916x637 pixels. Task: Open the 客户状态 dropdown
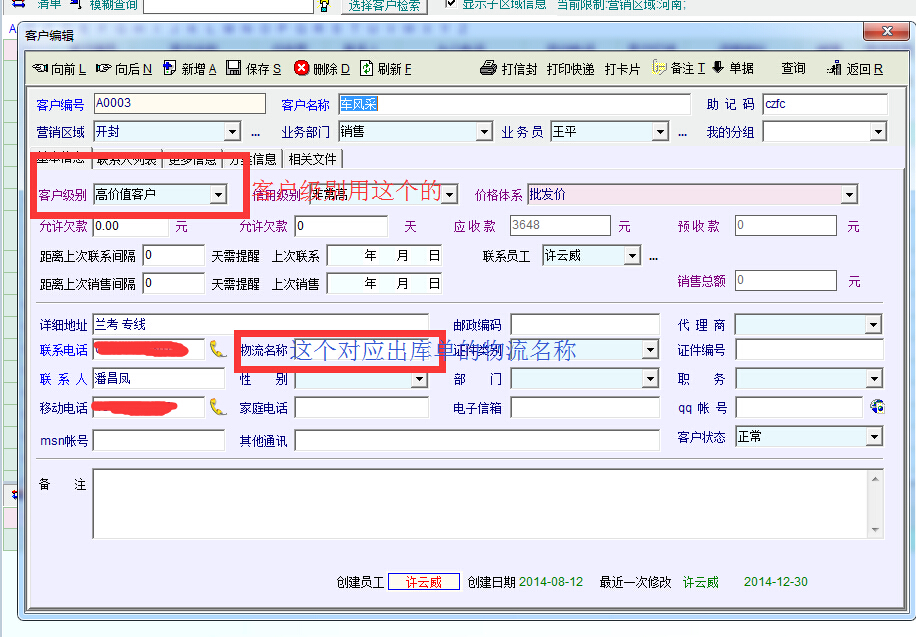click(874, 437)
